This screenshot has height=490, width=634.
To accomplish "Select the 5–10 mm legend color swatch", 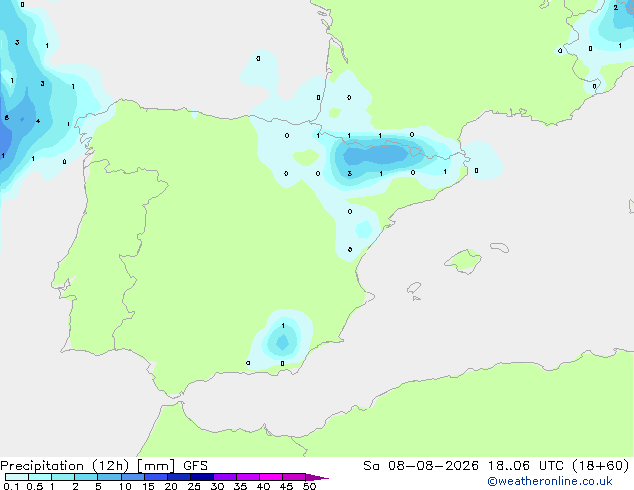I will [109, 477].
